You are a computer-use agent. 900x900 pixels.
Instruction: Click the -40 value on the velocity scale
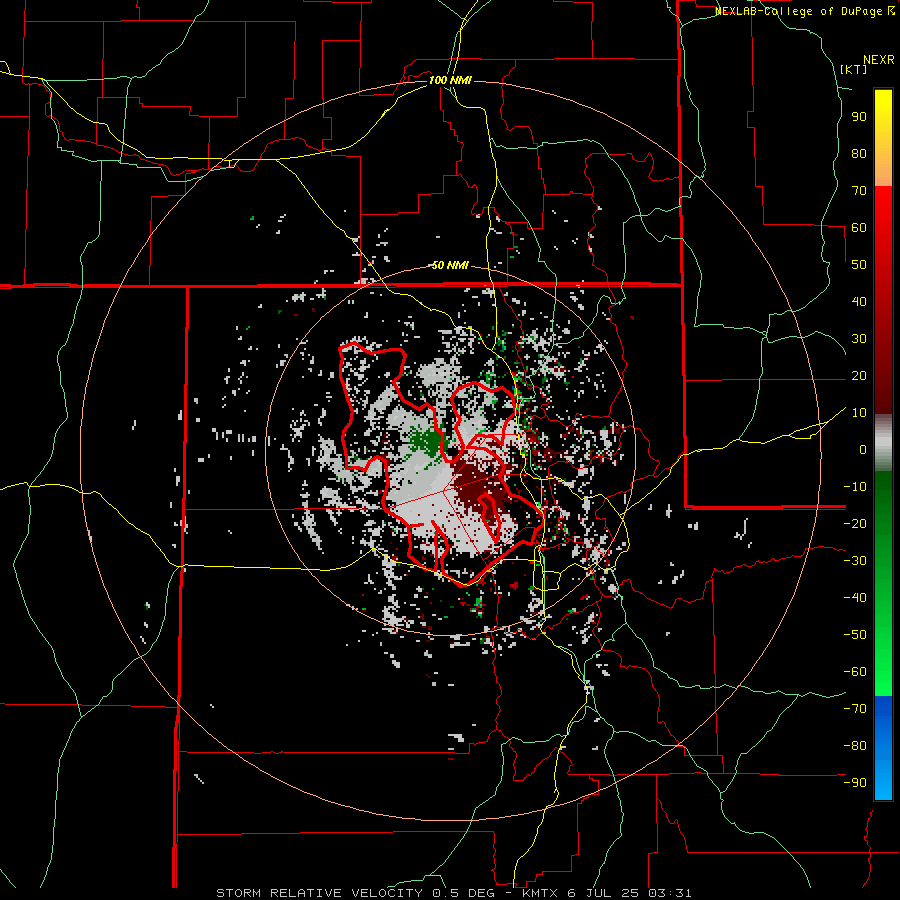pos(855,598)
